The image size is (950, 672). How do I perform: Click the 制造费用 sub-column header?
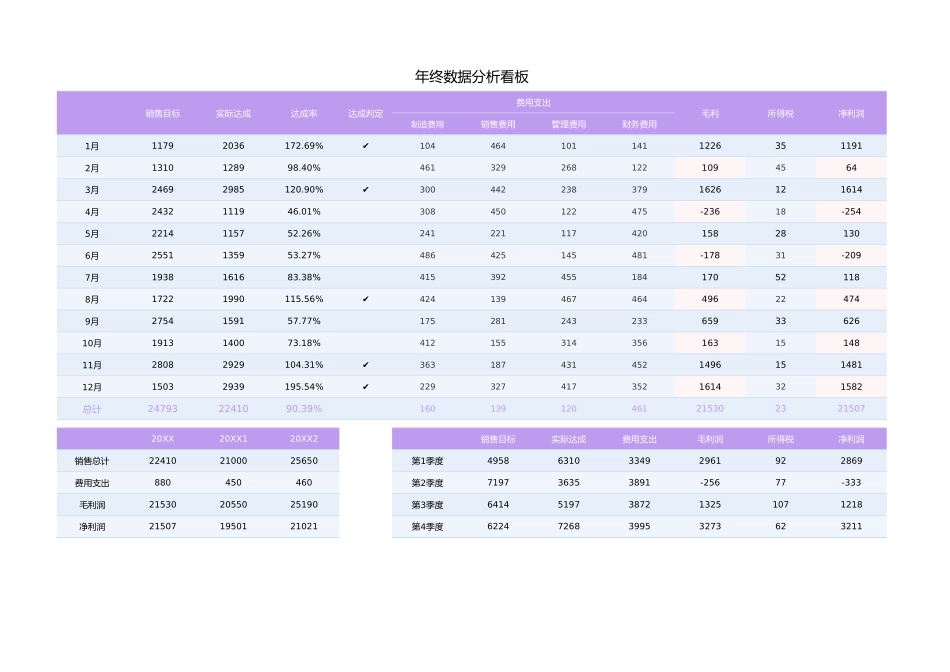(x=426, y=123)
